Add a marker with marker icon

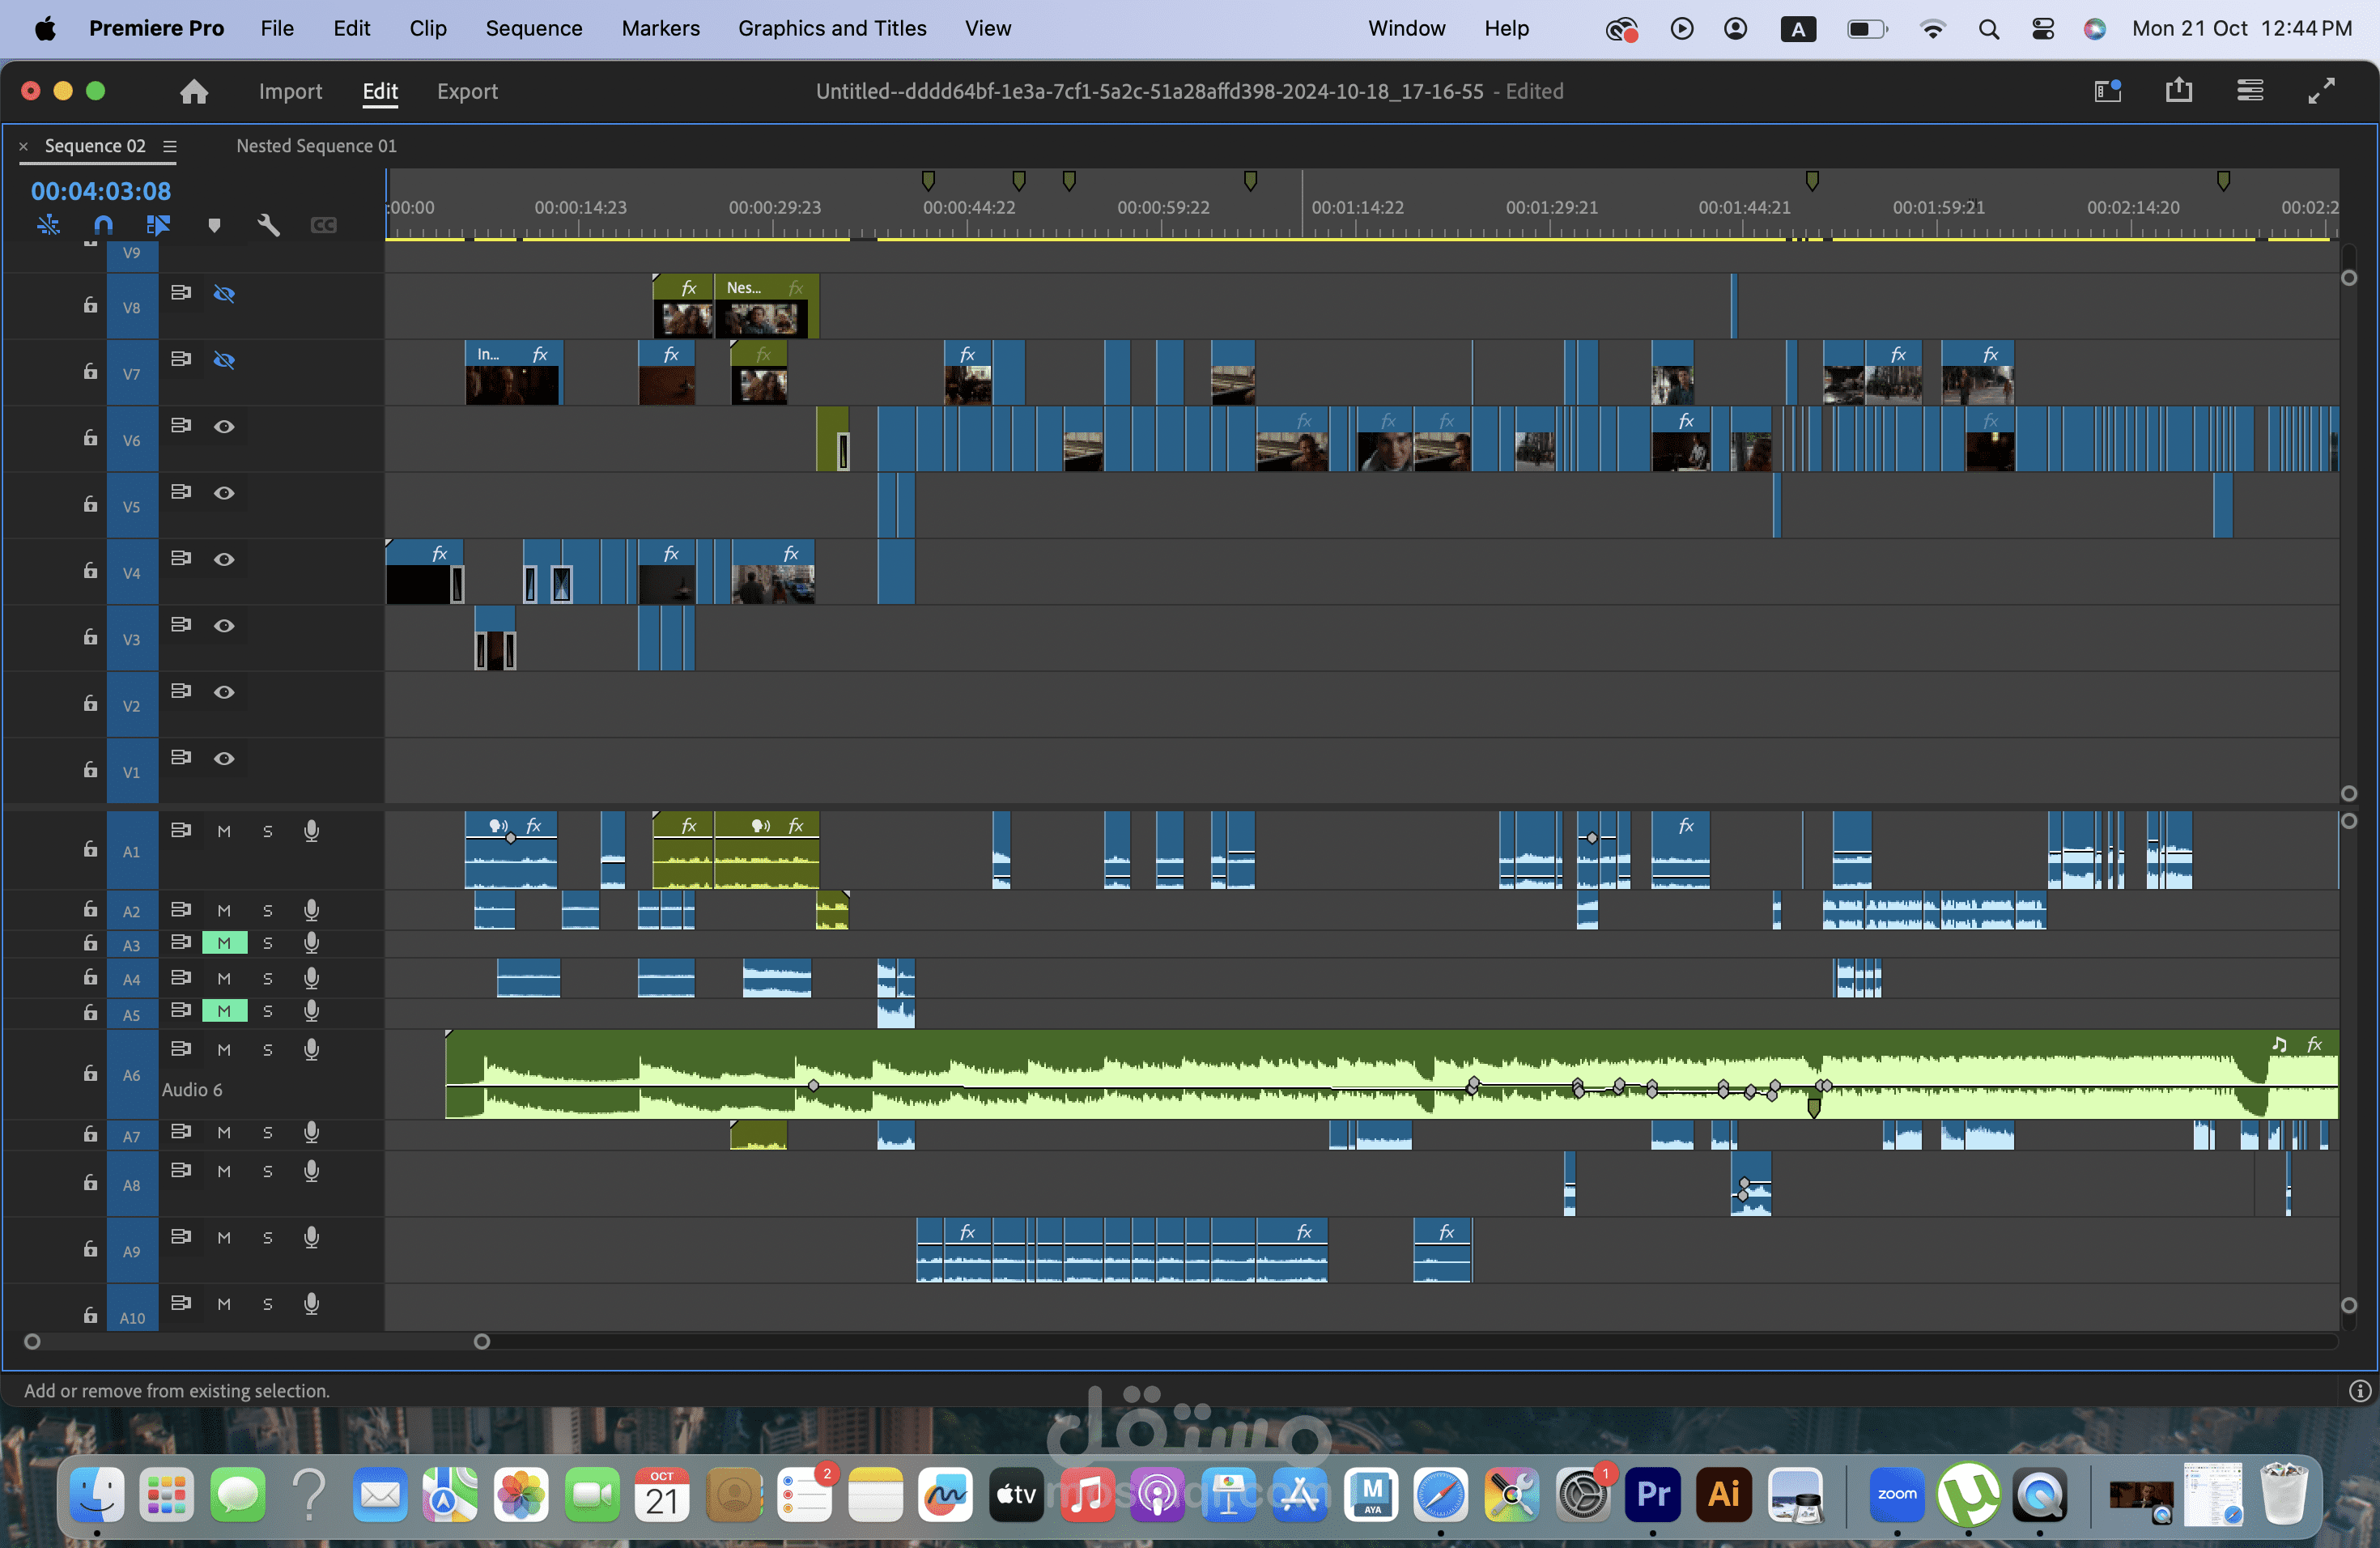coord(214,225)
